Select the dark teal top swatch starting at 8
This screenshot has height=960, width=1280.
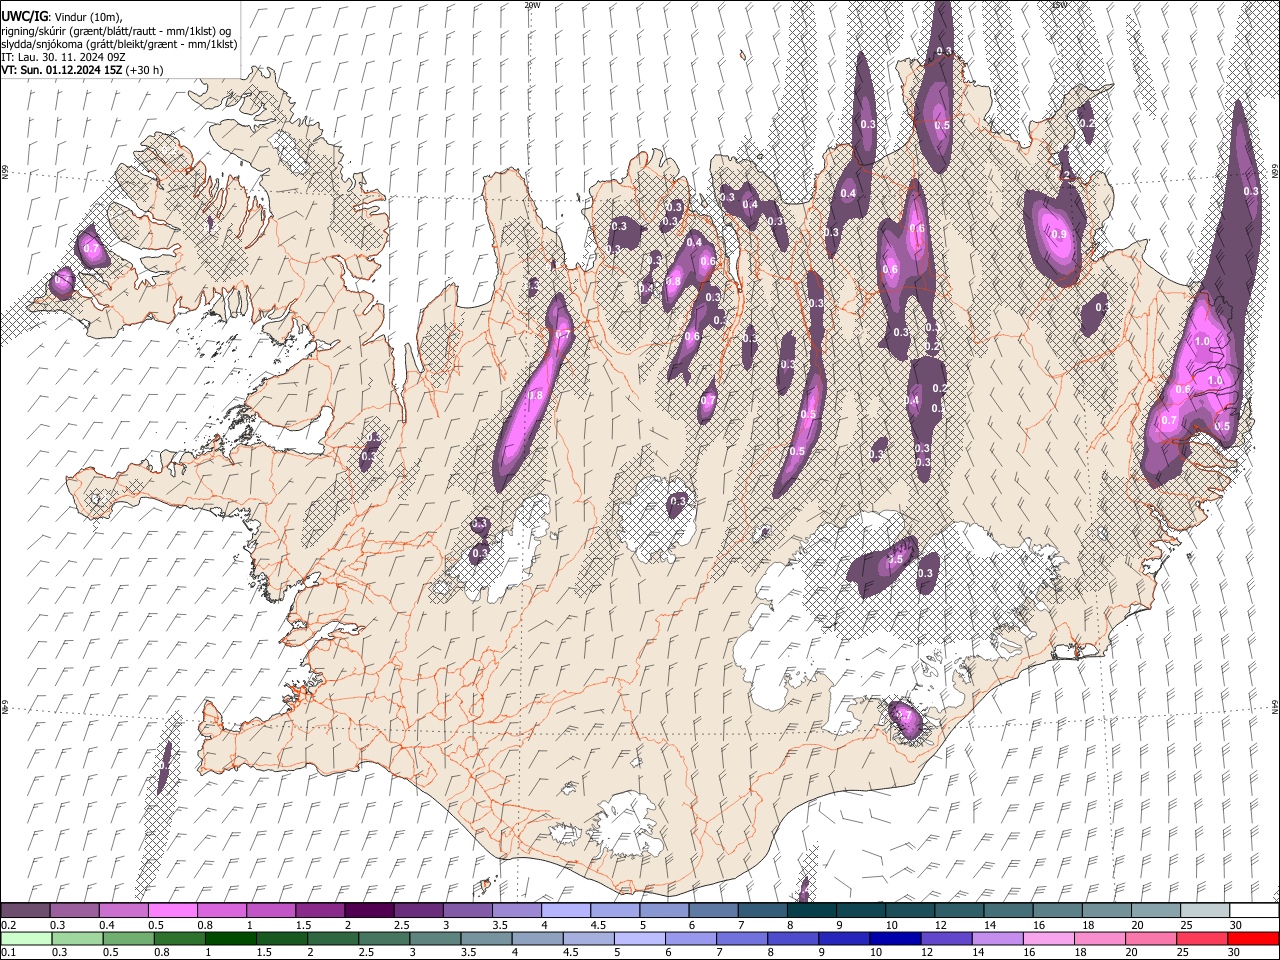tap(811, 910)
